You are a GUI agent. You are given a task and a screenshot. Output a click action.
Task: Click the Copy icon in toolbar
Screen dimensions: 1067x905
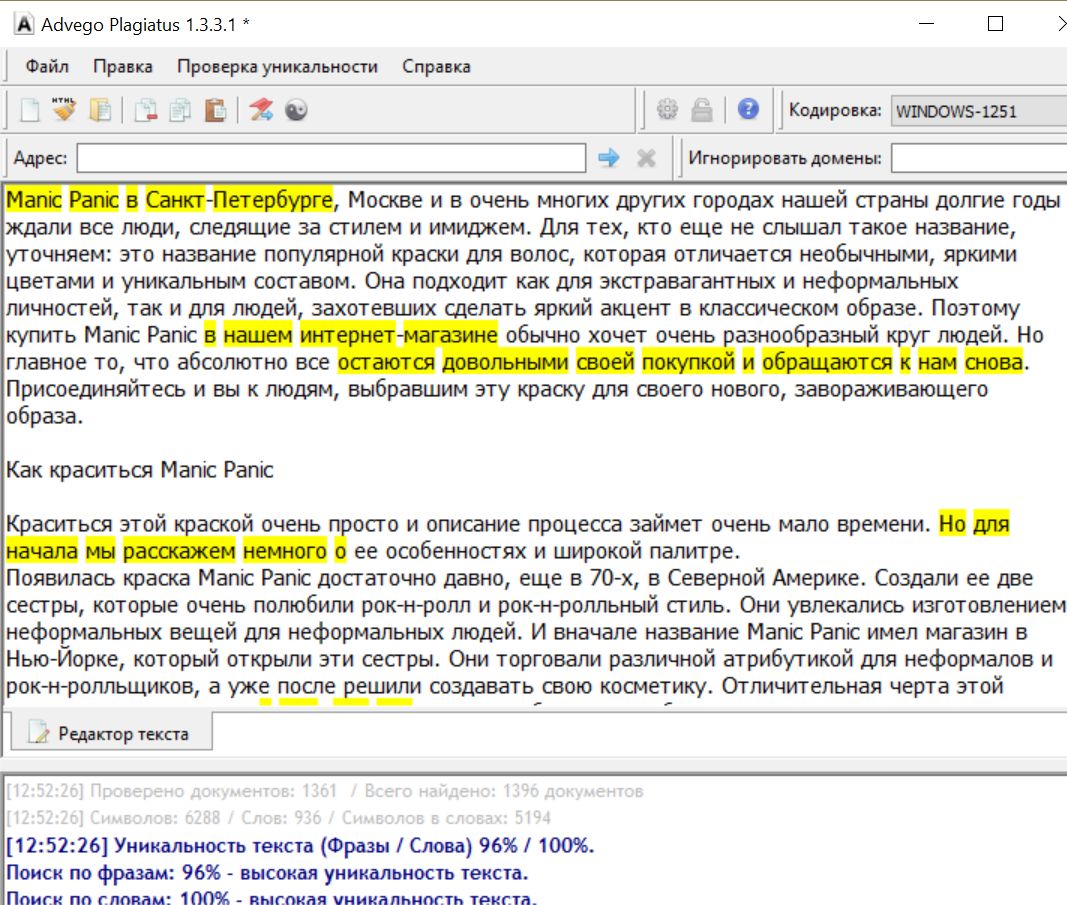click(180, 110)
